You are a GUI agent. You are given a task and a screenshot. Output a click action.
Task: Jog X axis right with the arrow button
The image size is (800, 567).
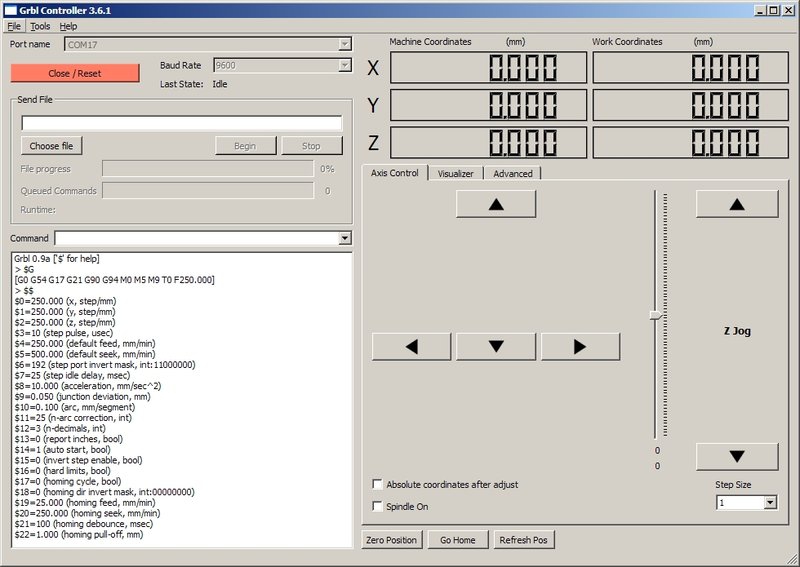tap(581, 347)
